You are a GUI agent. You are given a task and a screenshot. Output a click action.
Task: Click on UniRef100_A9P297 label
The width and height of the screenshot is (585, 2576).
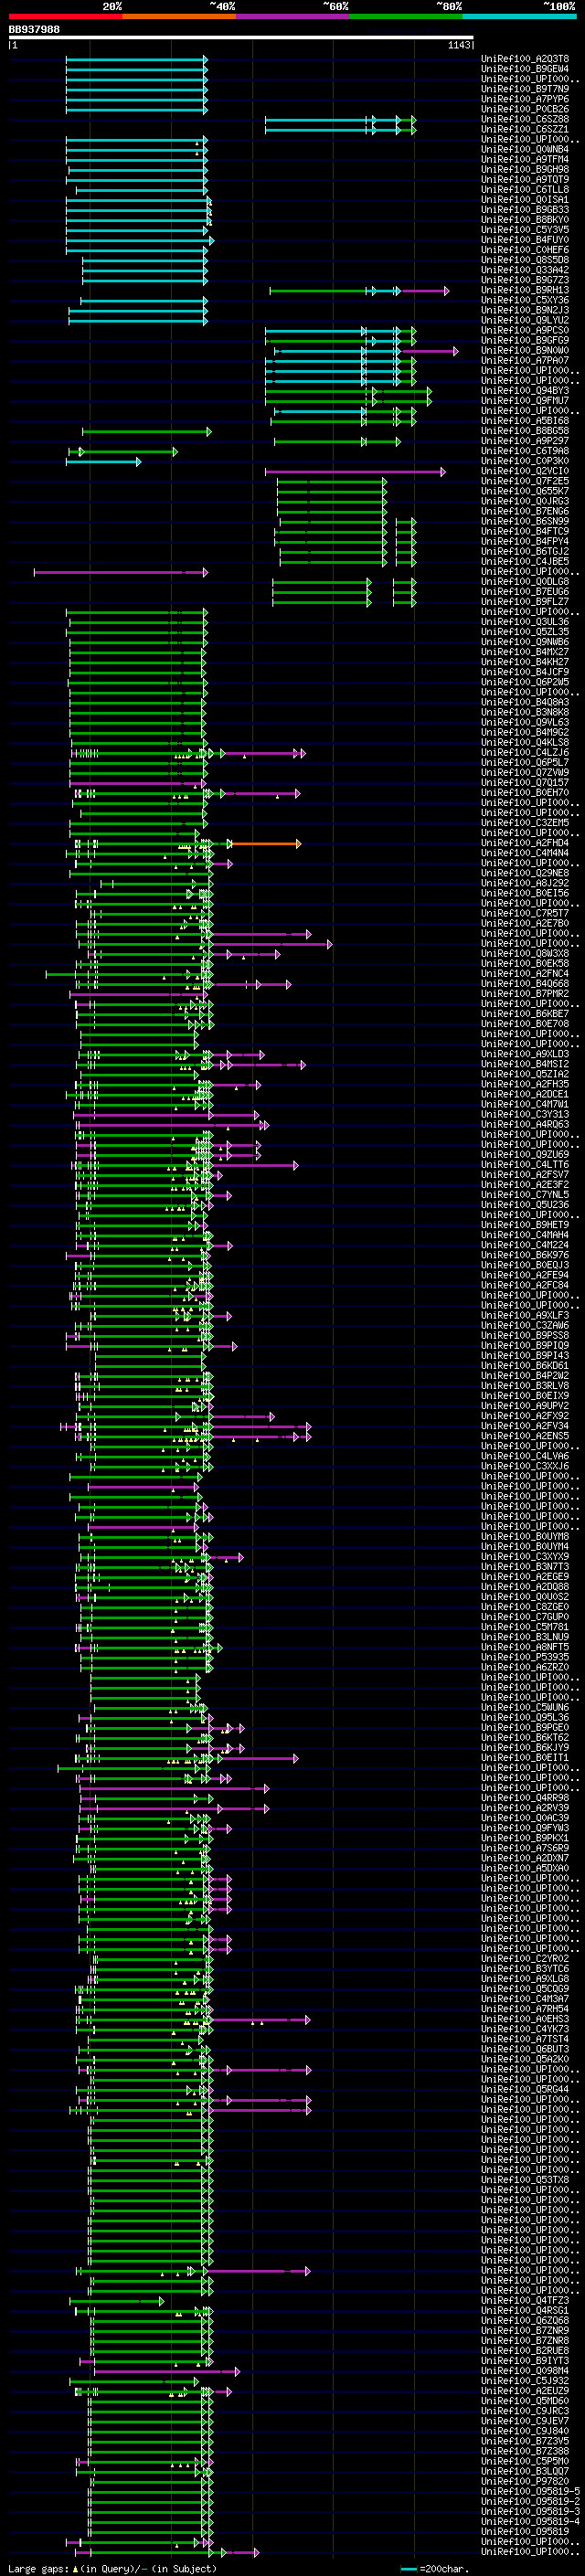click(525, 441)
